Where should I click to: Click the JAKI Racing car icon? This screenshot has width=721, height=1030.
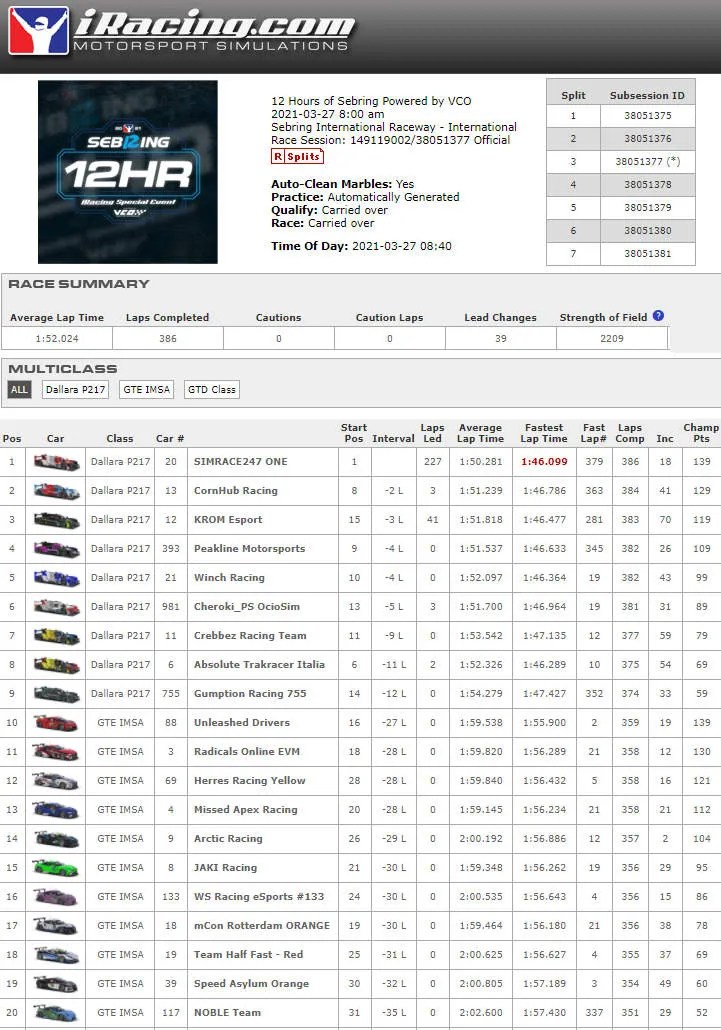pos(56,867)
